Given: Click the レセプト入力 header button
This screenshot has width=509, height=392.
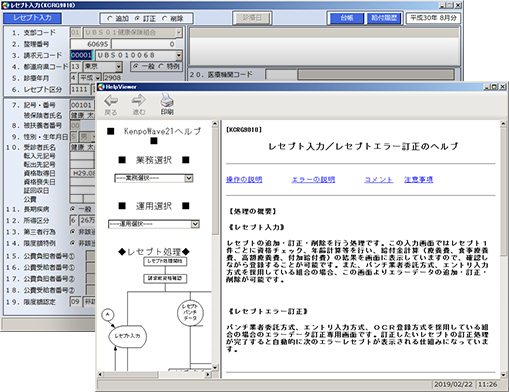Looking at the screenshot, I should coord(32,18).
